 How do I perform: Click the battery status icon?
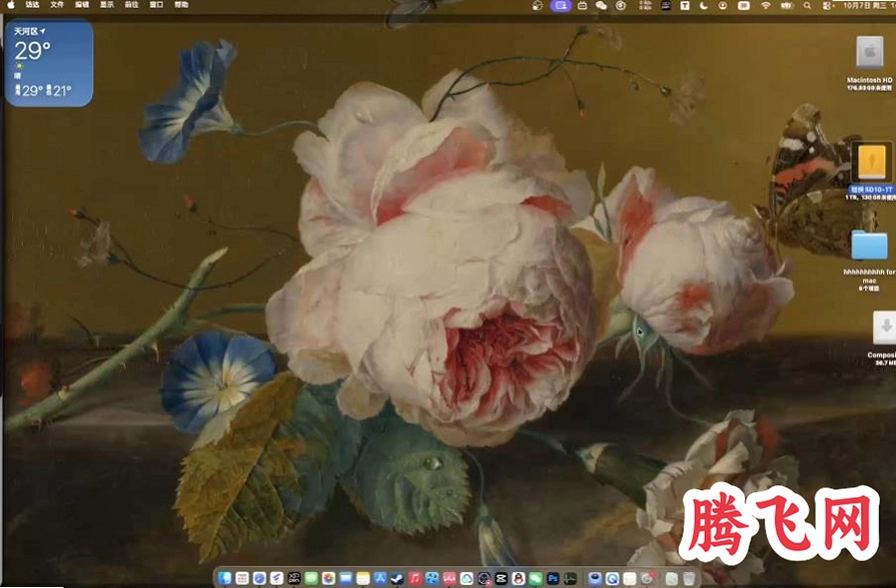pyautogui.click(x=787, y=6)
